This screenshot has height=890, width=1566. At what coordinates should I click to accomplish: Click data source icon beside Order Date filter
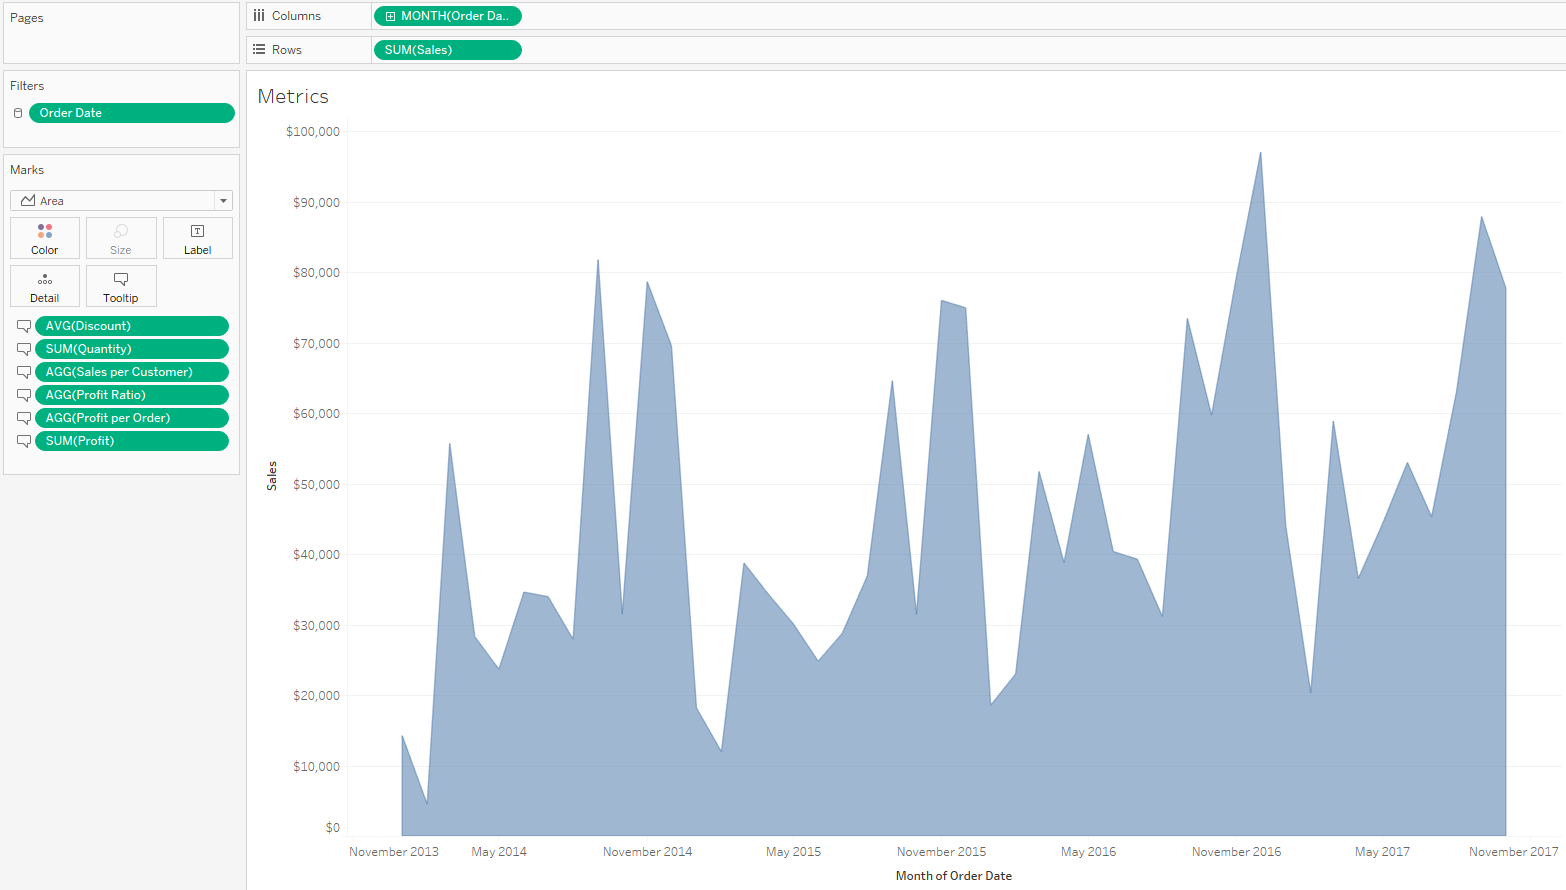(18, 113)
